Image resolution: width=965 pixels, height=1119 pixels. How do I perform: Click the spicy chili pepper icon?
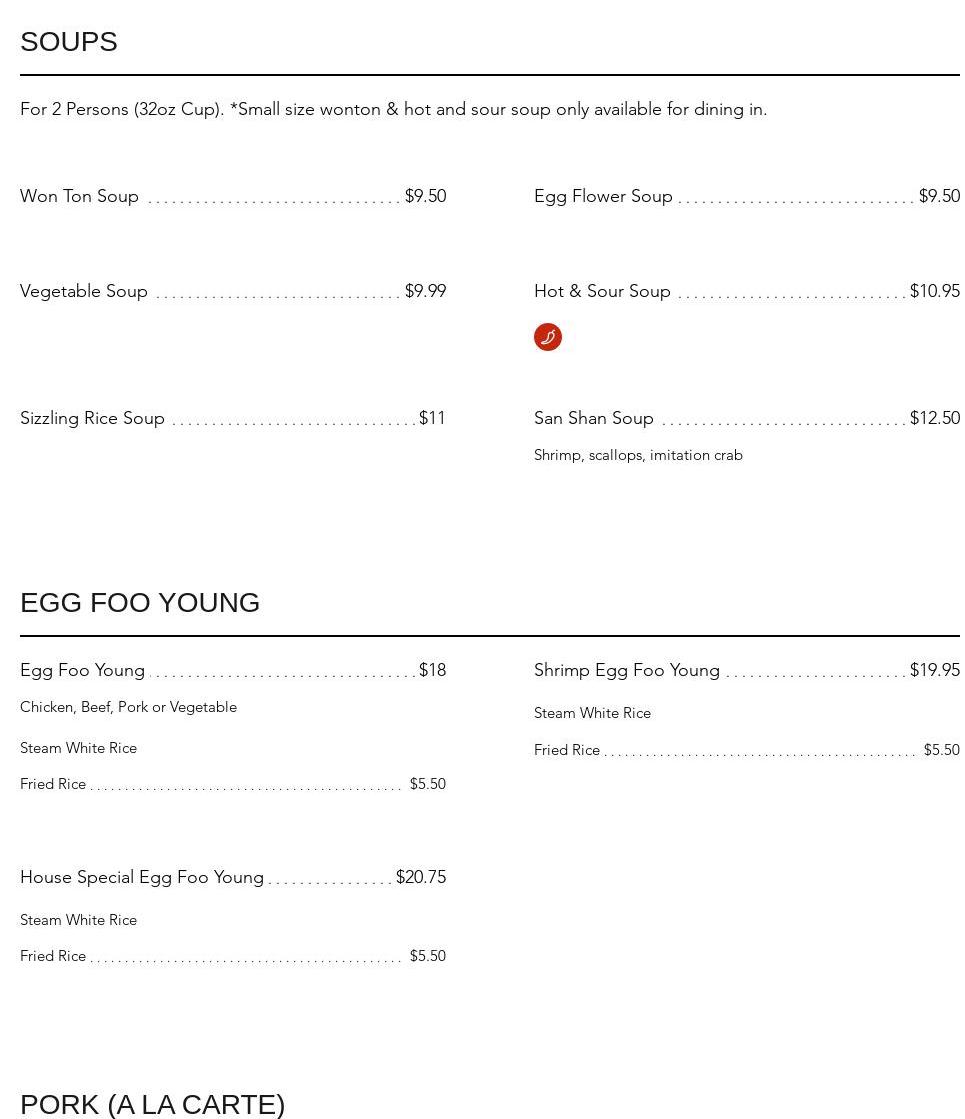547,337
